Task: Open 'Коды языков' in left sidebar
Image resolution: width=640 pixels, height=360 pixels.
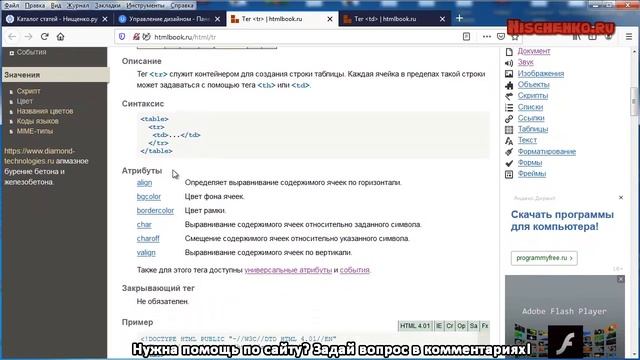Action: click(38, 121)
